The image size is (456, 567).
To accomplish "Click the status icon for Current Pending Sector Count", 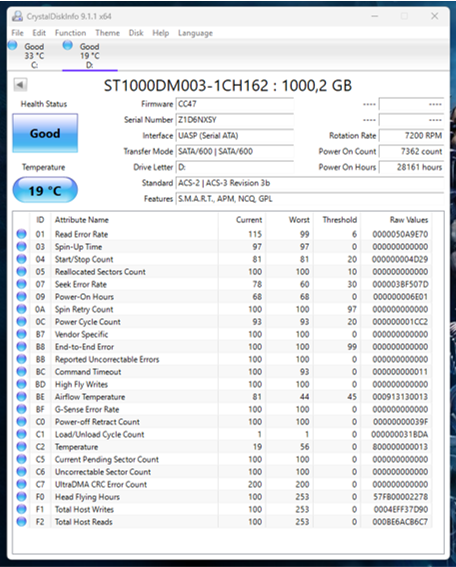I will [22, 459].
